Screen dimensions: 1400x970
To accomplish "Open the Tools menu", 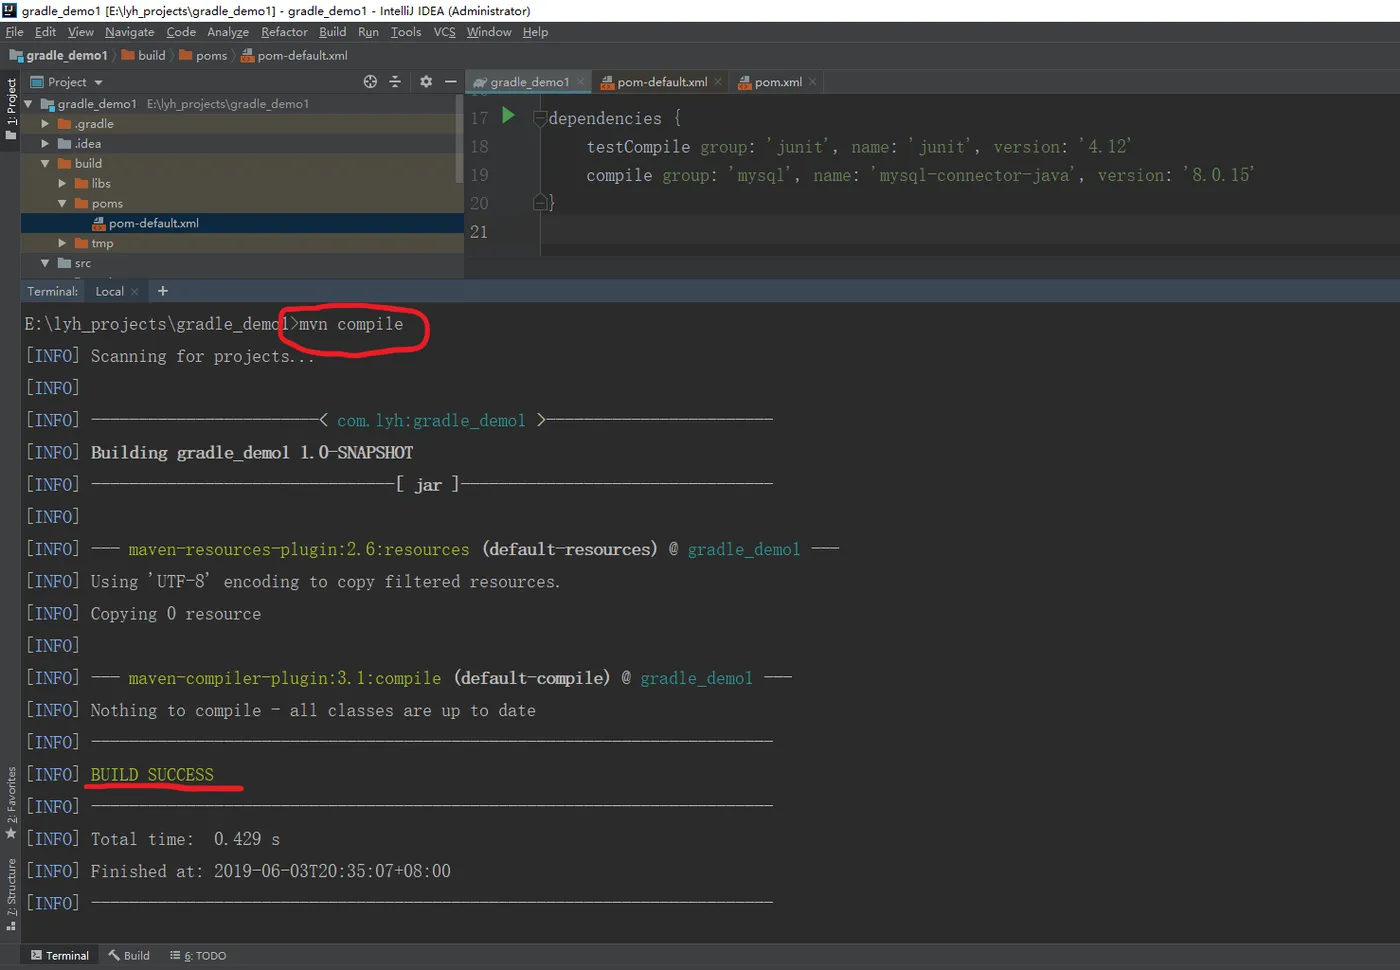I will tap(406, 32).
